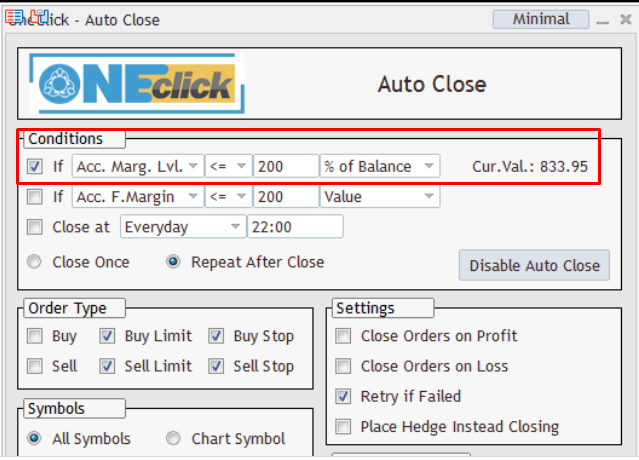Click the ONEclick logo image
Screen dimensions: 639x460
[x=137, y=83]
